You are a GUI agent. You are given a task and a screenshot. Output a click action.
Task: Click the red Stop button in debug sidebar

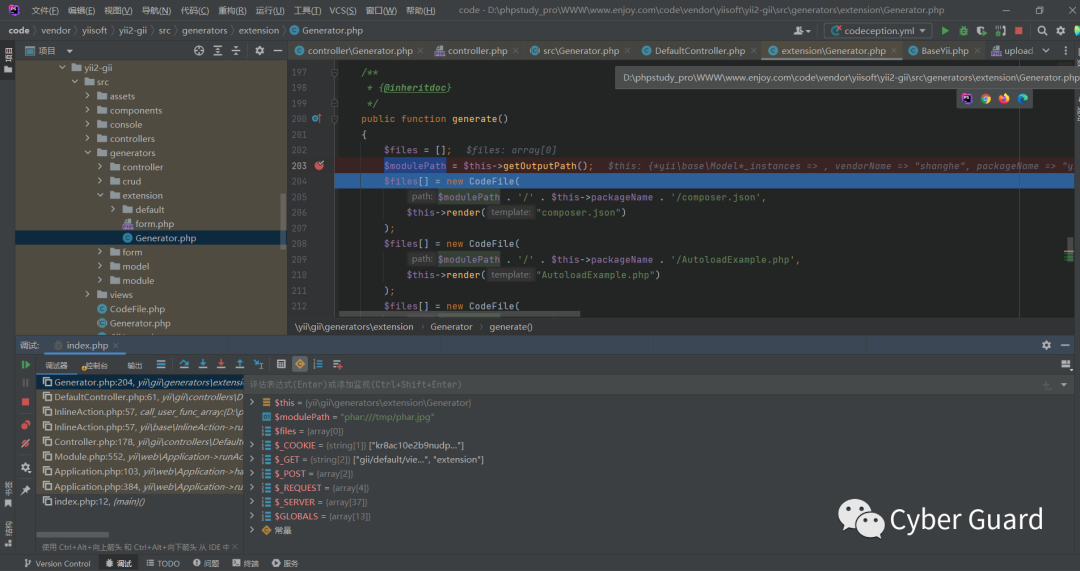(26, 402)
